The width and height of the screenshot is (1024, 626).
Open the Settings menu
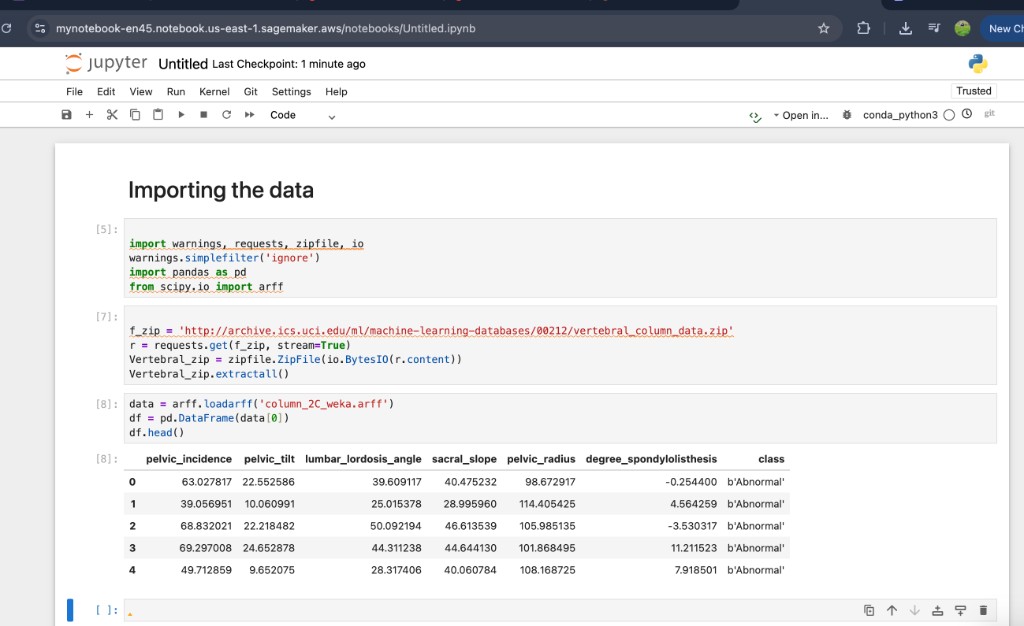click(x=291, y=91)
